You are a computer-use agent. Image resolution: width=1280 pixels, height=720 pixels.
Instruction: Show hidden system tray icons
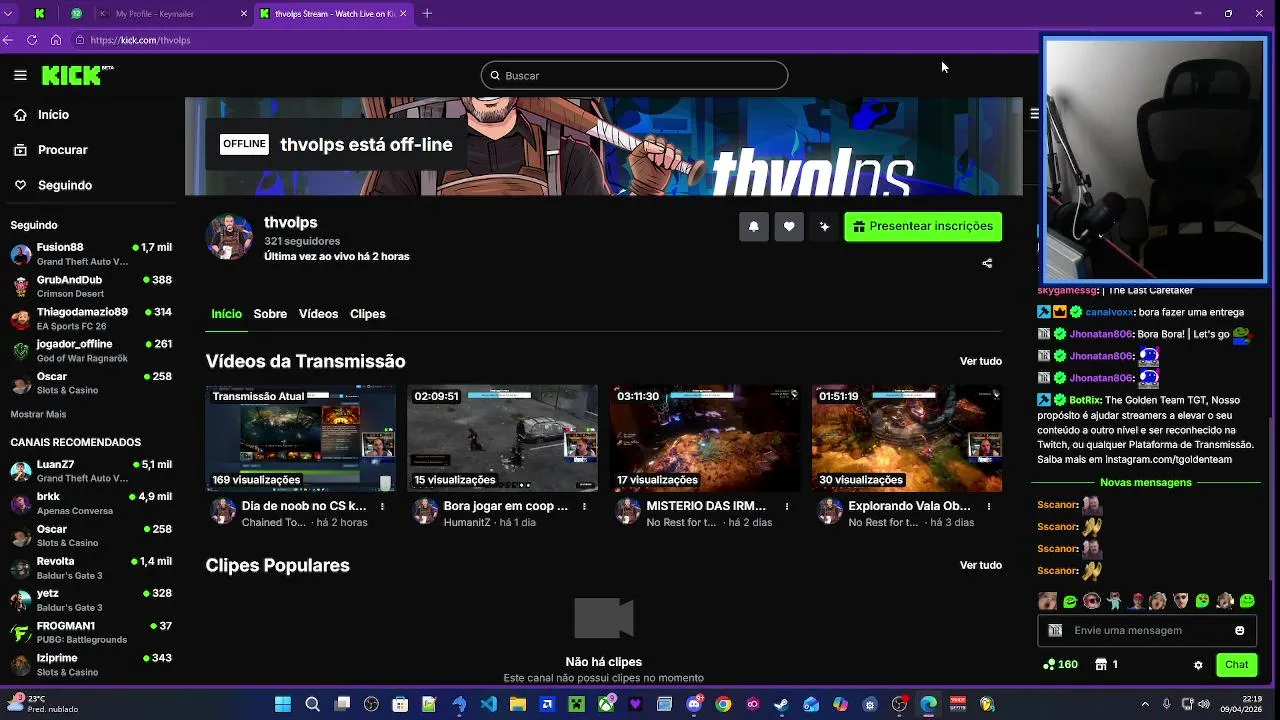click(1146, 704)
